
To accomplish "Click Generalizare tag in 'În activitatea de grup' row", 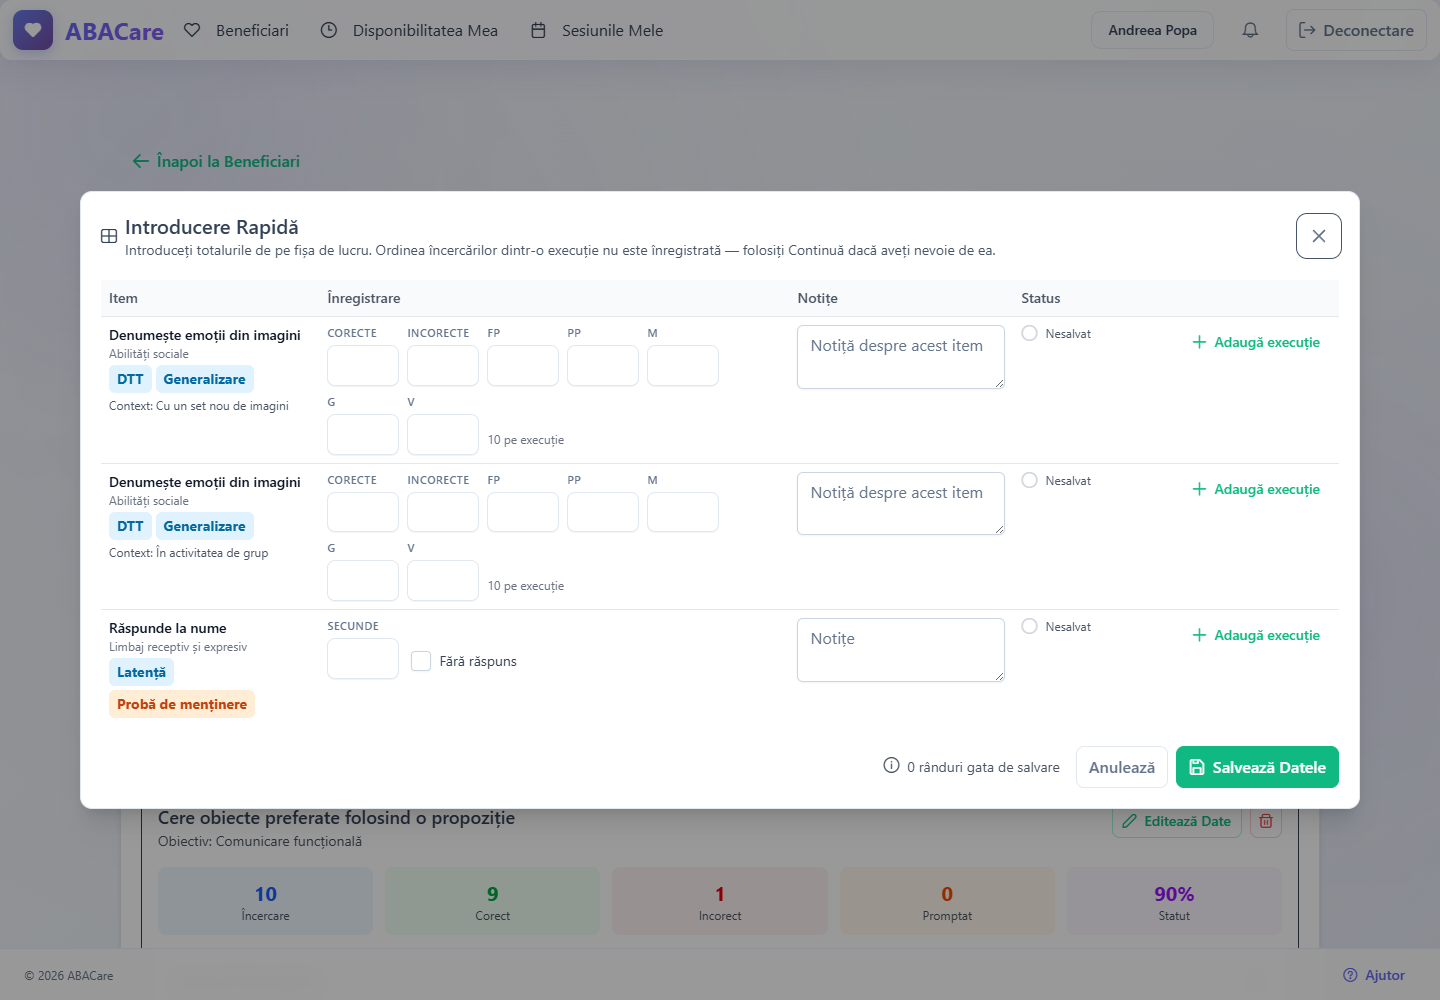I will pos(204,526).
